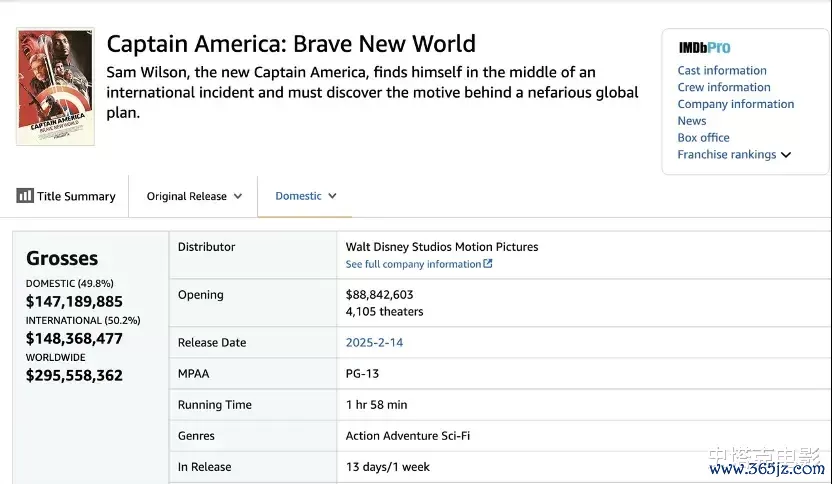Viewport: 832px width, 484px height.
Task: Switch to the Title Summary tab
Action: coord(66,196)
